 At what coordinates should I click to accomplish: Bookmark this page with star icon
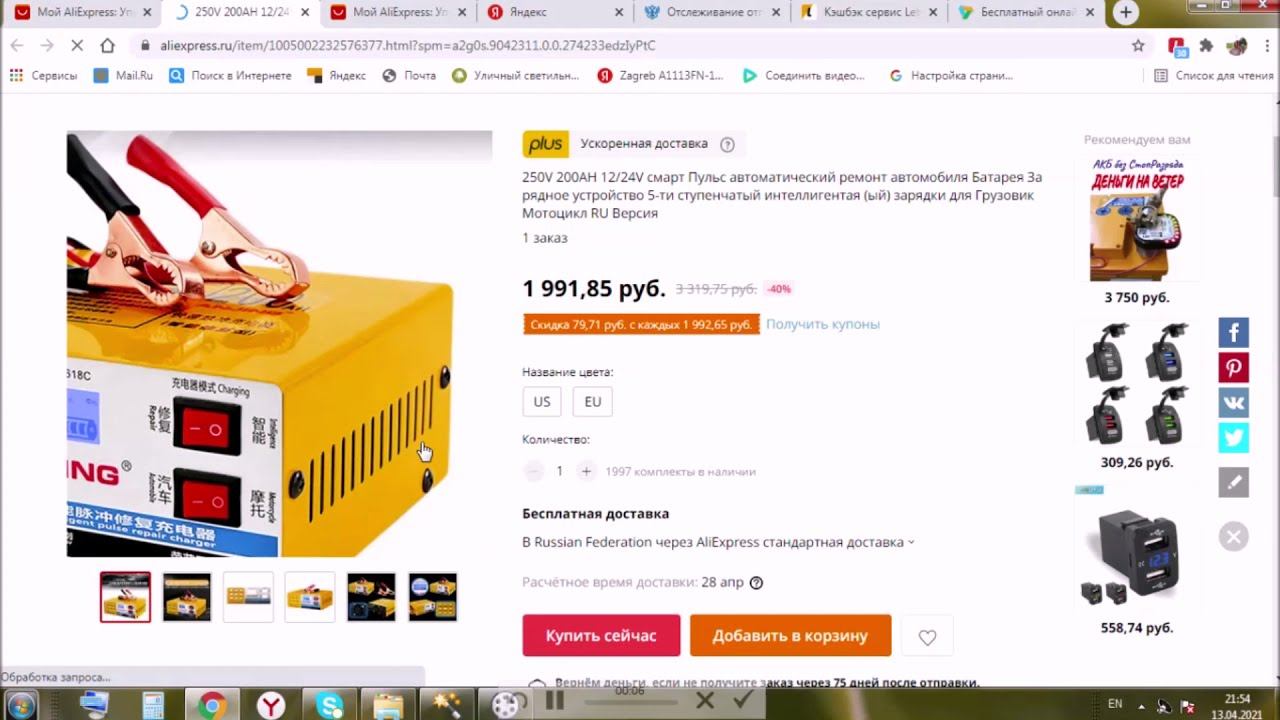pyautogui.click(x=1138, y=45)
